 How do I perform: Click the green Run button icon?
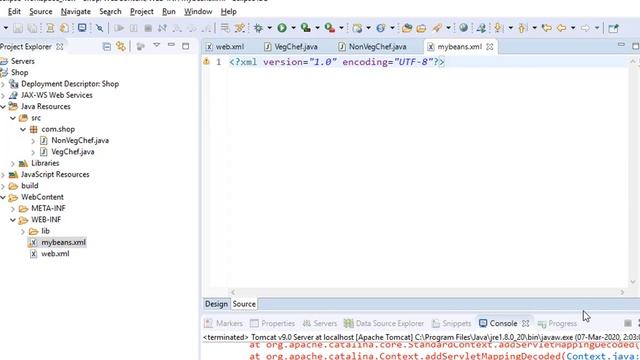click(282, 28)
